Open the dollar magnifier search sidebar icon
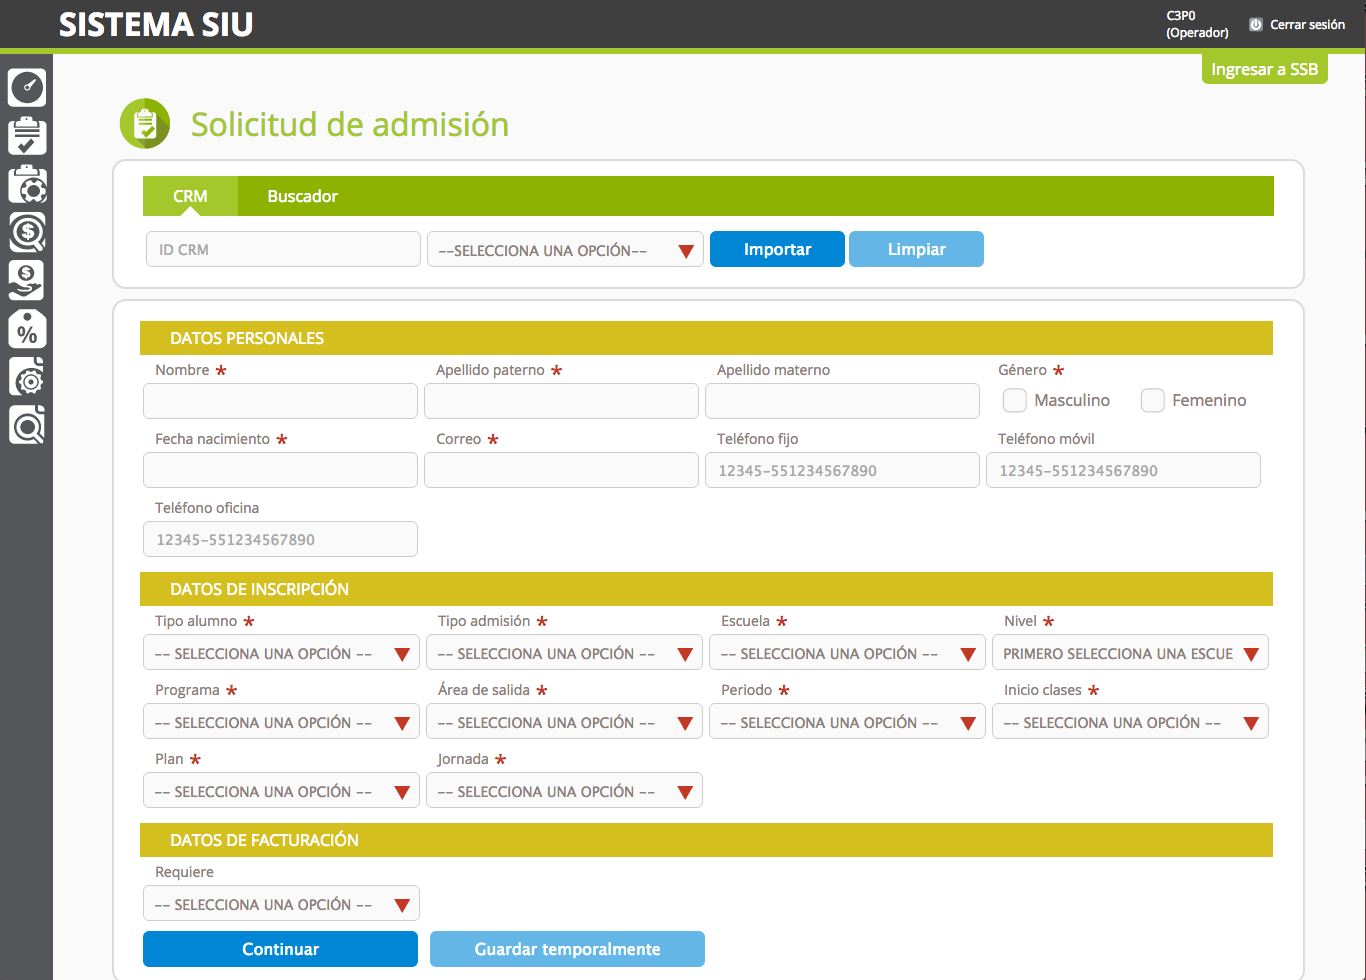The width and height of the screenshot is (1366, 980). tap(27, 233)
